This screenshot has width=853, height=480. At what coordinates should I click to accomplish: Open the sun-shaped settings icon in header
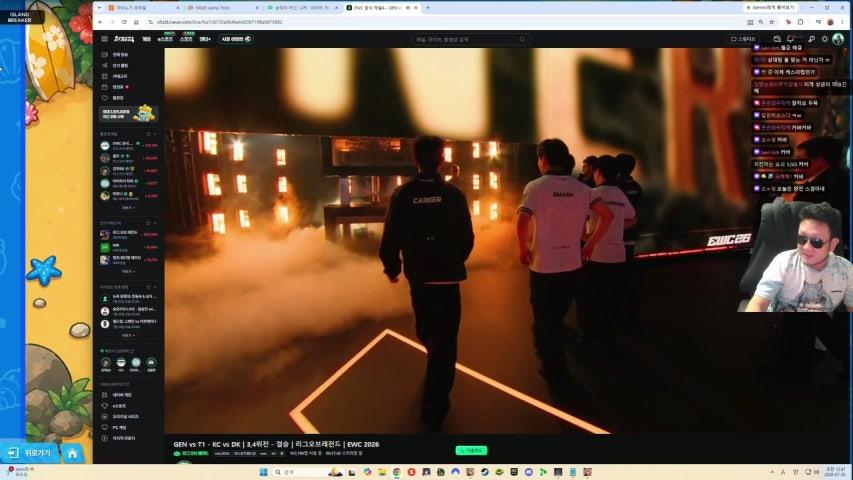(825, 39)
